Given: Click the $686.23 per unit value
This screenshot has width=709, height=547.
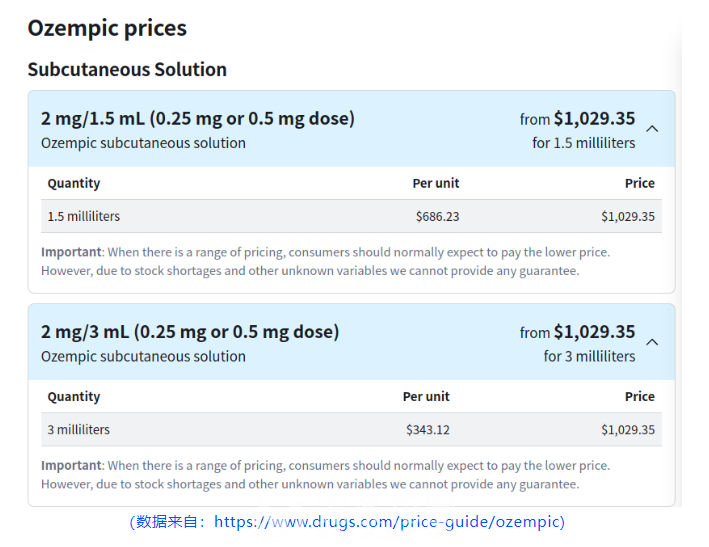Looking at the screenshot, I should tap(437, 216).
